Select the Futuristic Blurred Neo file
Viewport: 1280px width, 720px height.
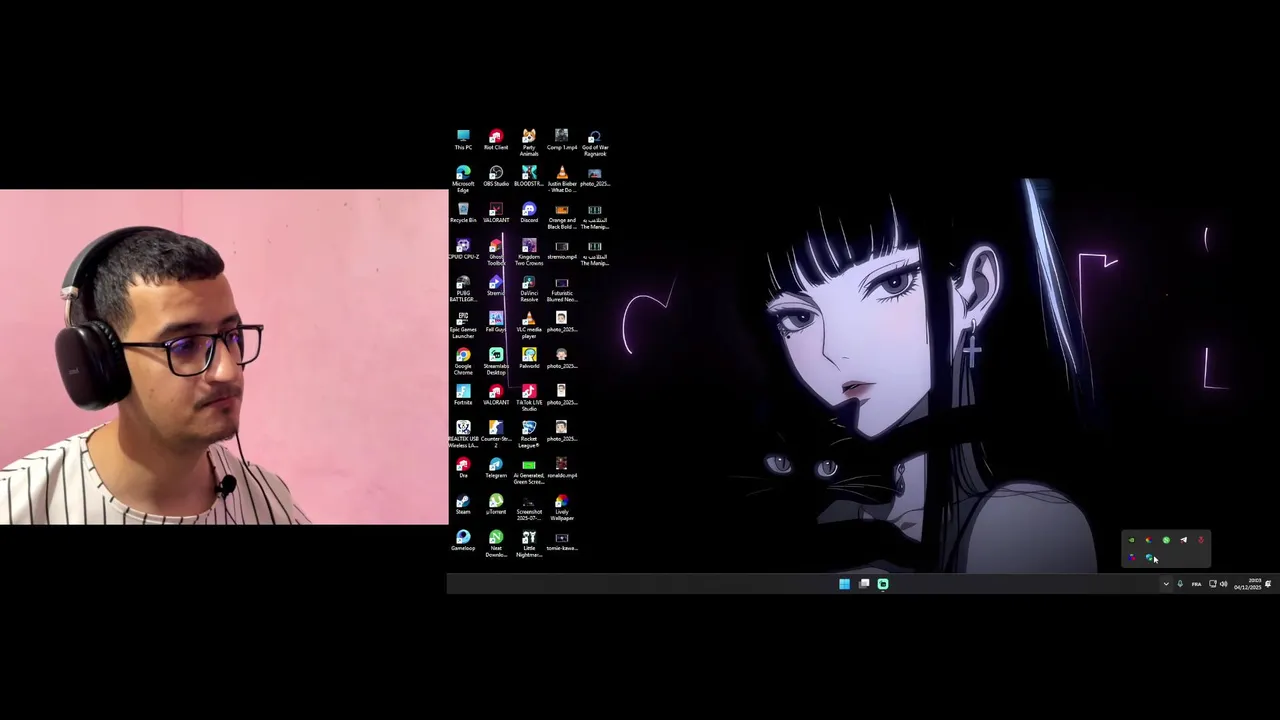[x=562, y=289]
